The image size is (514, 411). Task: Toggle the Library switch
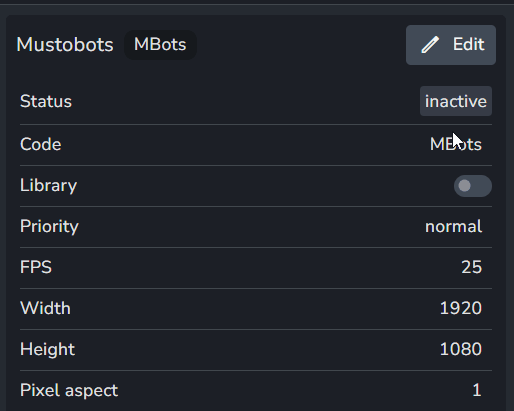pyautogui.click(x=473, y=186)
